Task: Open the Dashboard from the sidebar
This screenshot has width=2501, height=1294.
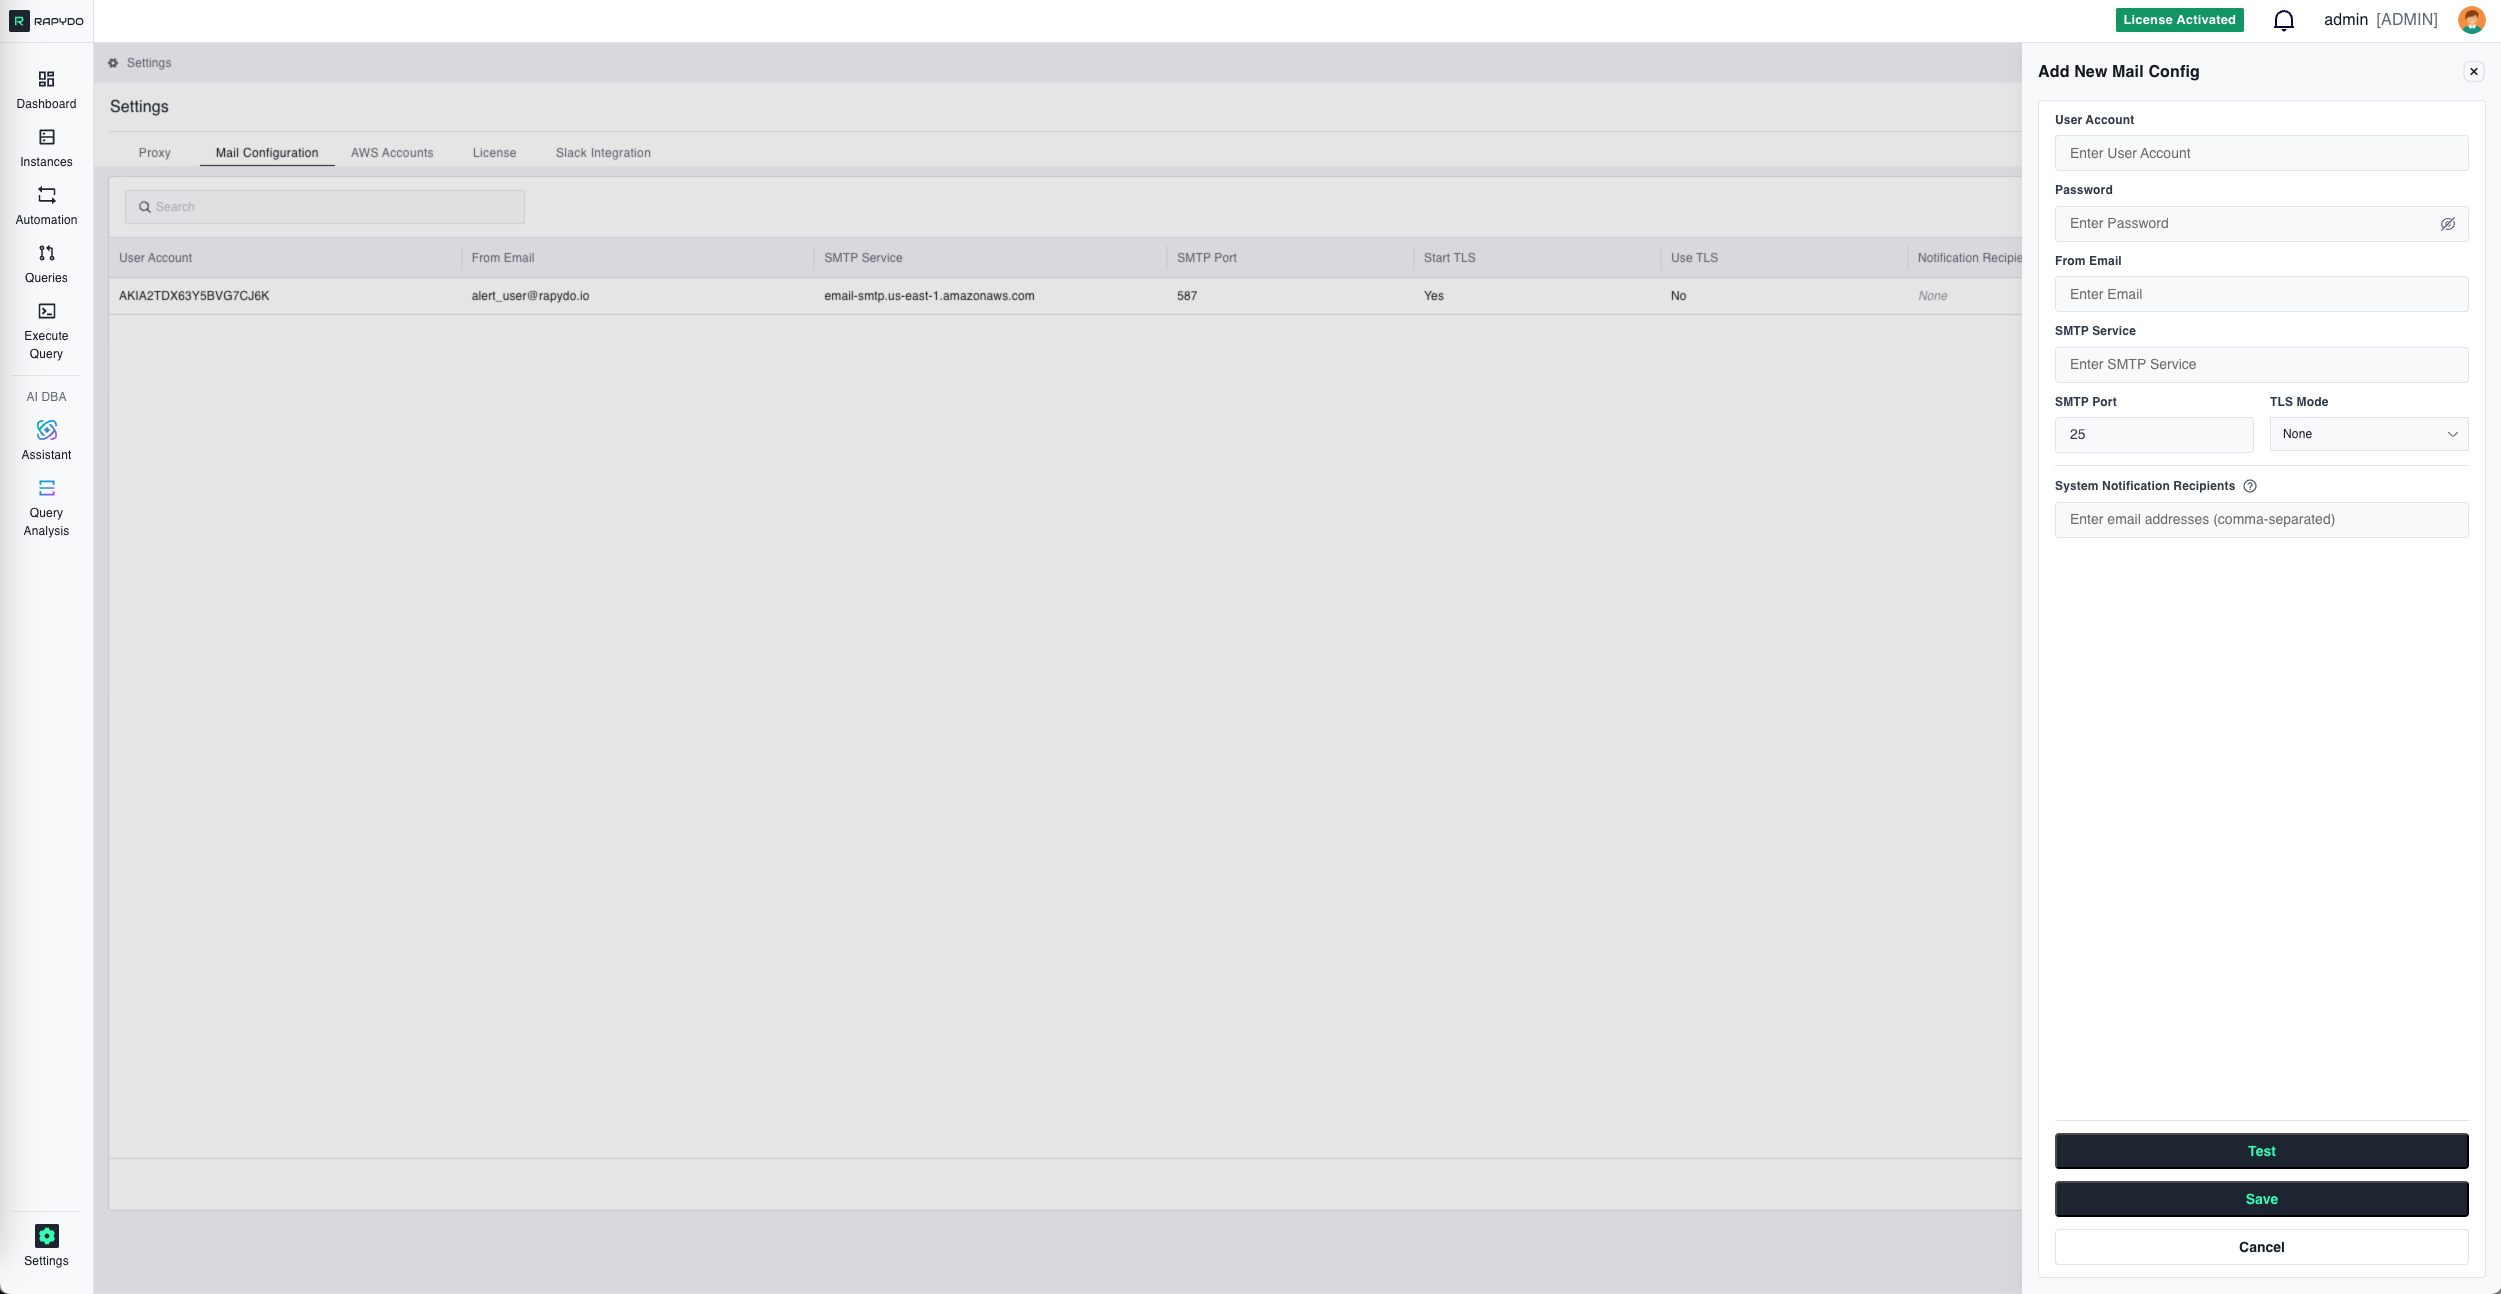Action: tap(46, 88)
